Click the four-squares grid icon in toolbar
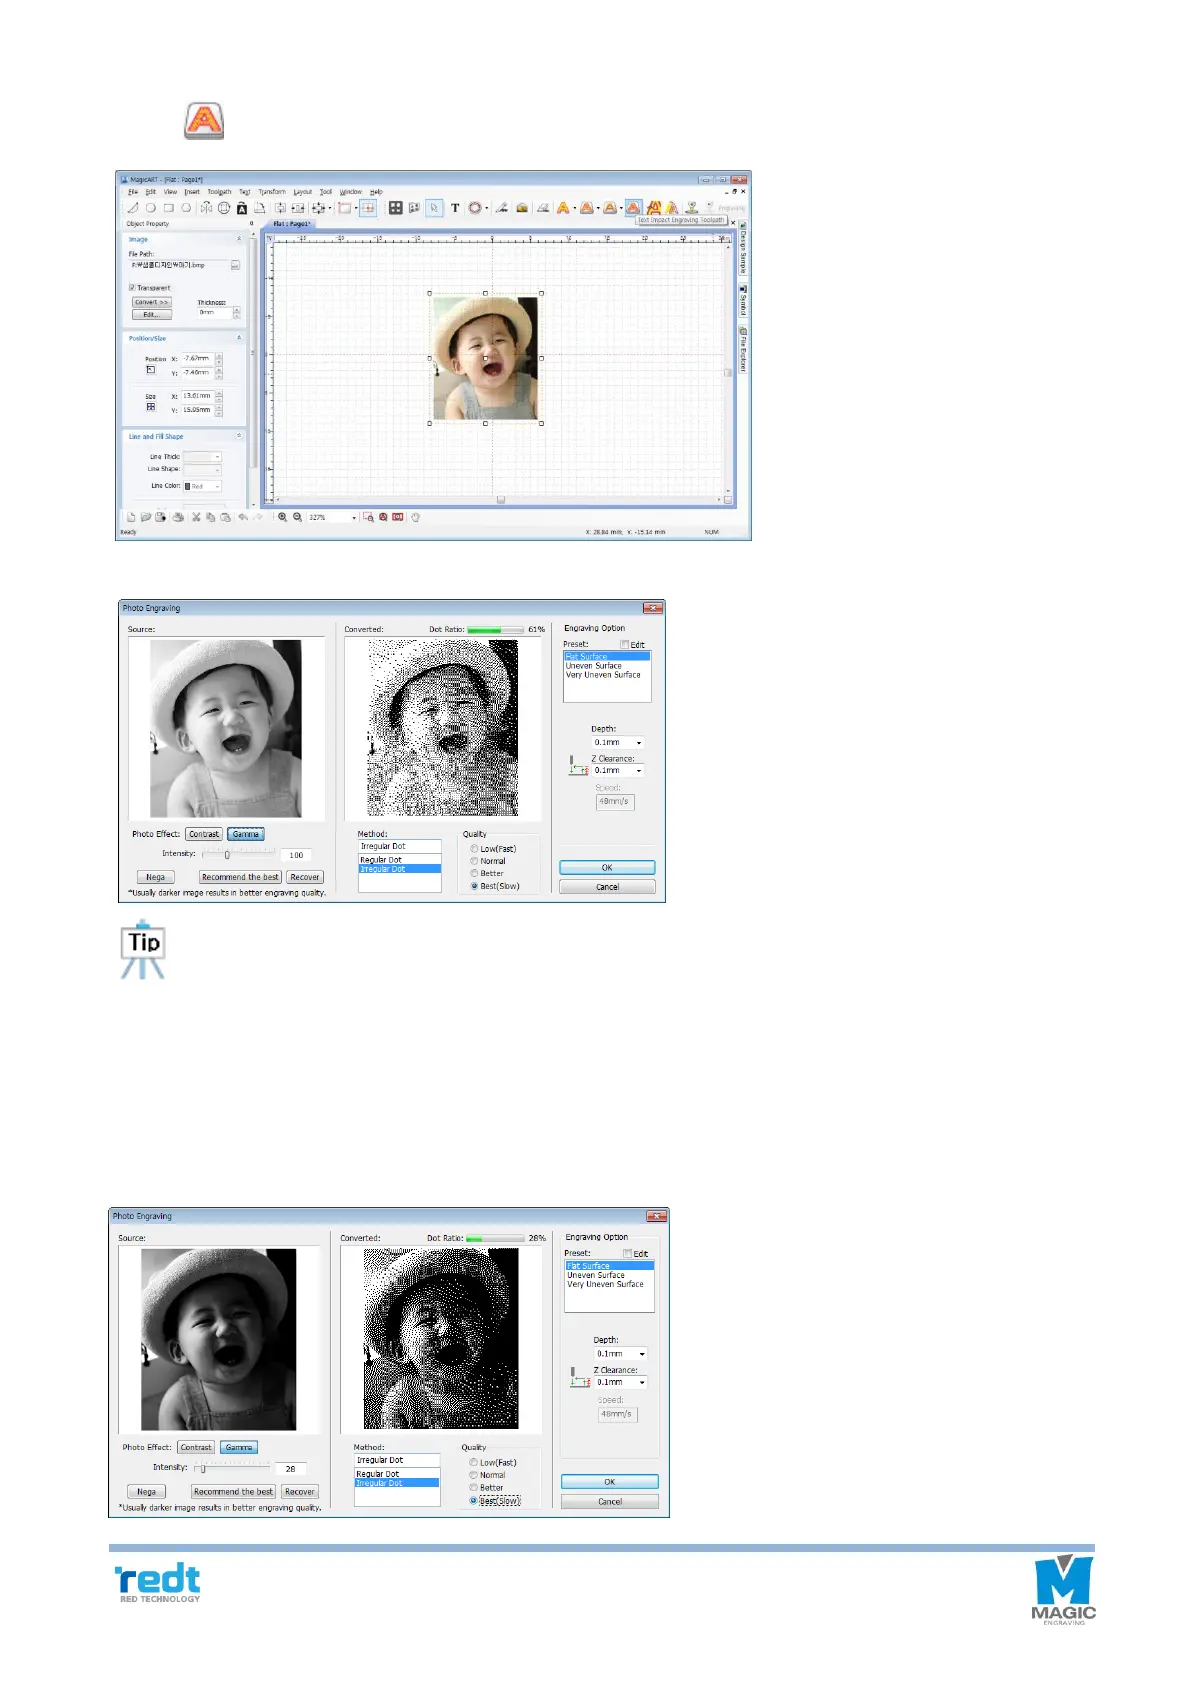Viewport: 1191px width, 1684px height. 396,208
